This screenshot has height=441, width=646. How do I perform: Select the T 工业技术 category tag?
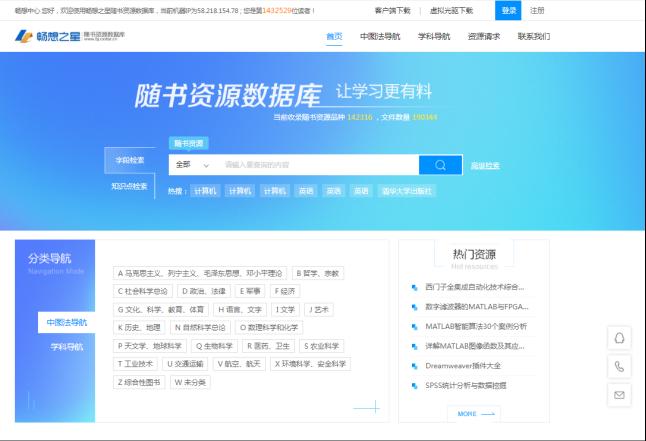click(136, 364)
